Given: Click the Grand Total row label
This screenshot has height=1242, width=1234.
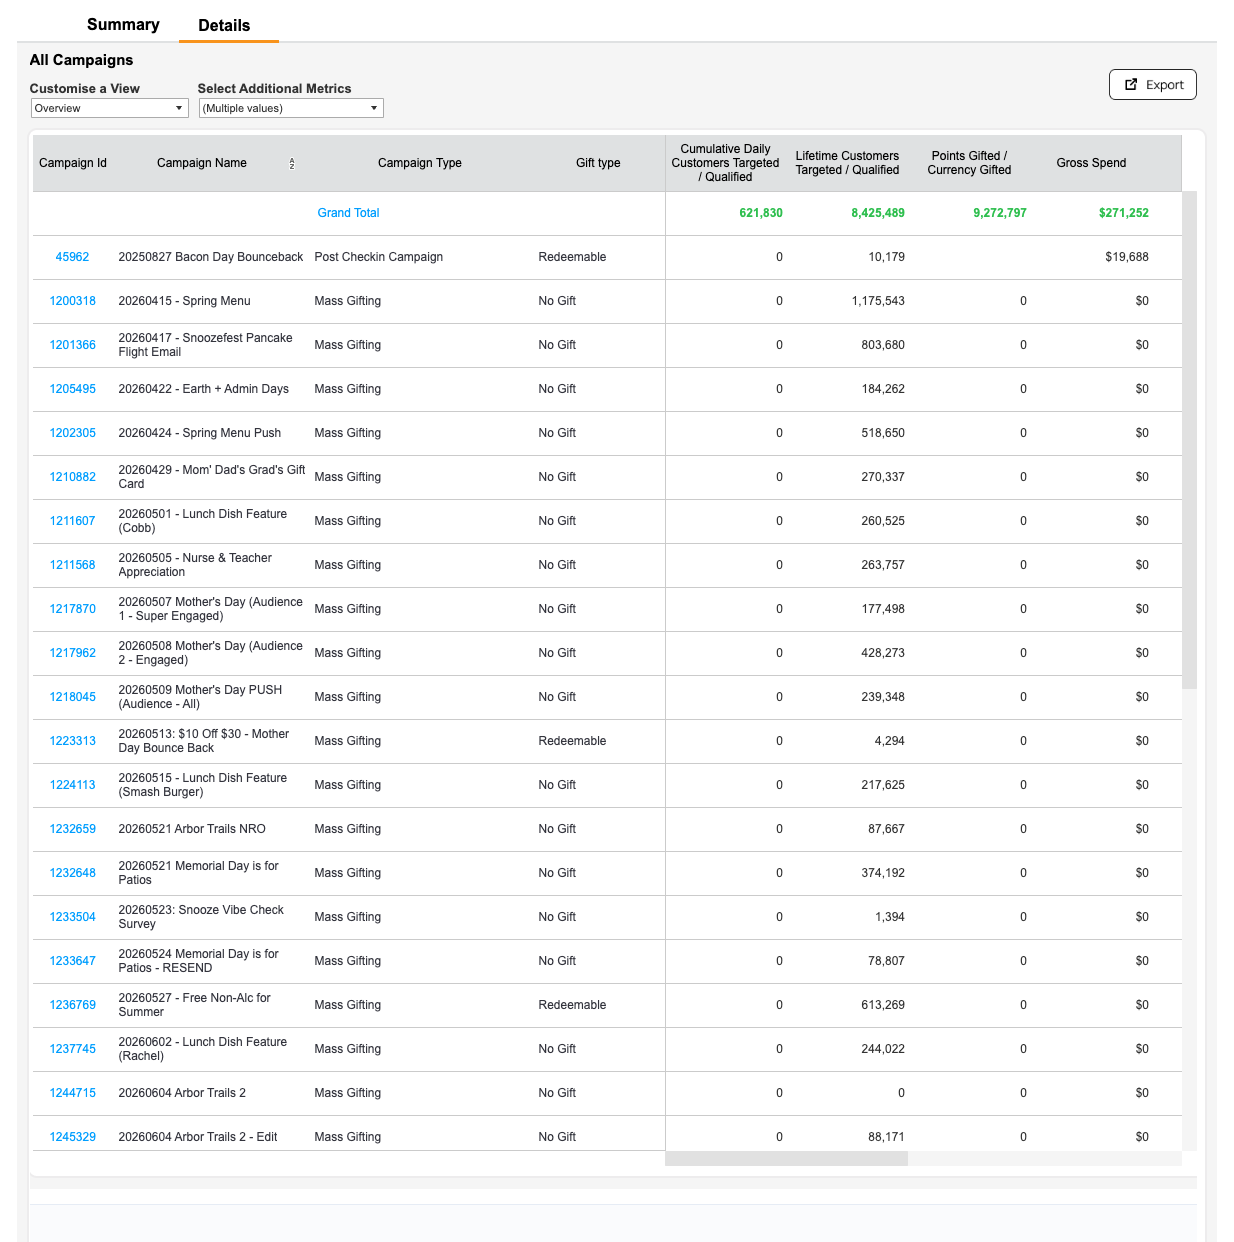Looking at the screenshot, I should click(348, 213).
